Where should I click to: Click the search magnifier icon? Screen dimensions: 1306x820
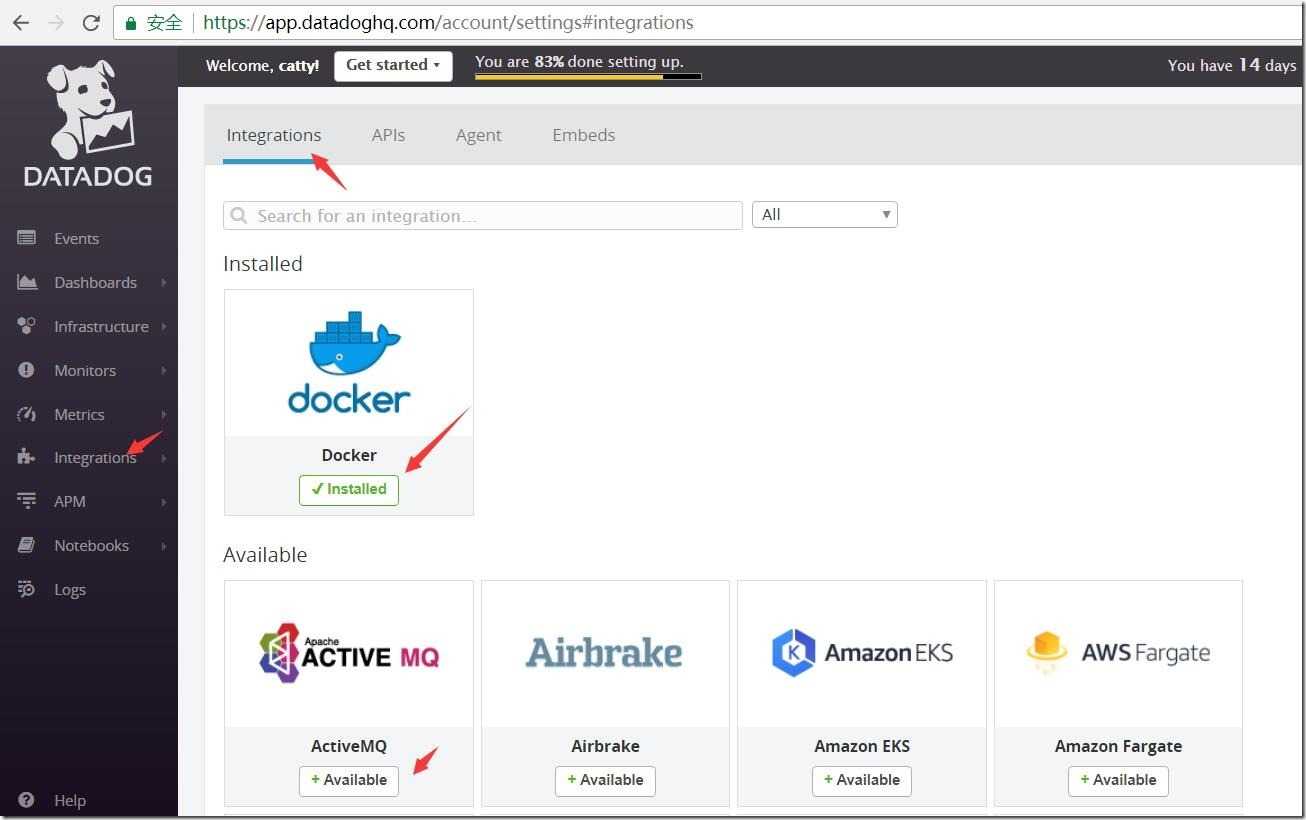coord(239,216)
